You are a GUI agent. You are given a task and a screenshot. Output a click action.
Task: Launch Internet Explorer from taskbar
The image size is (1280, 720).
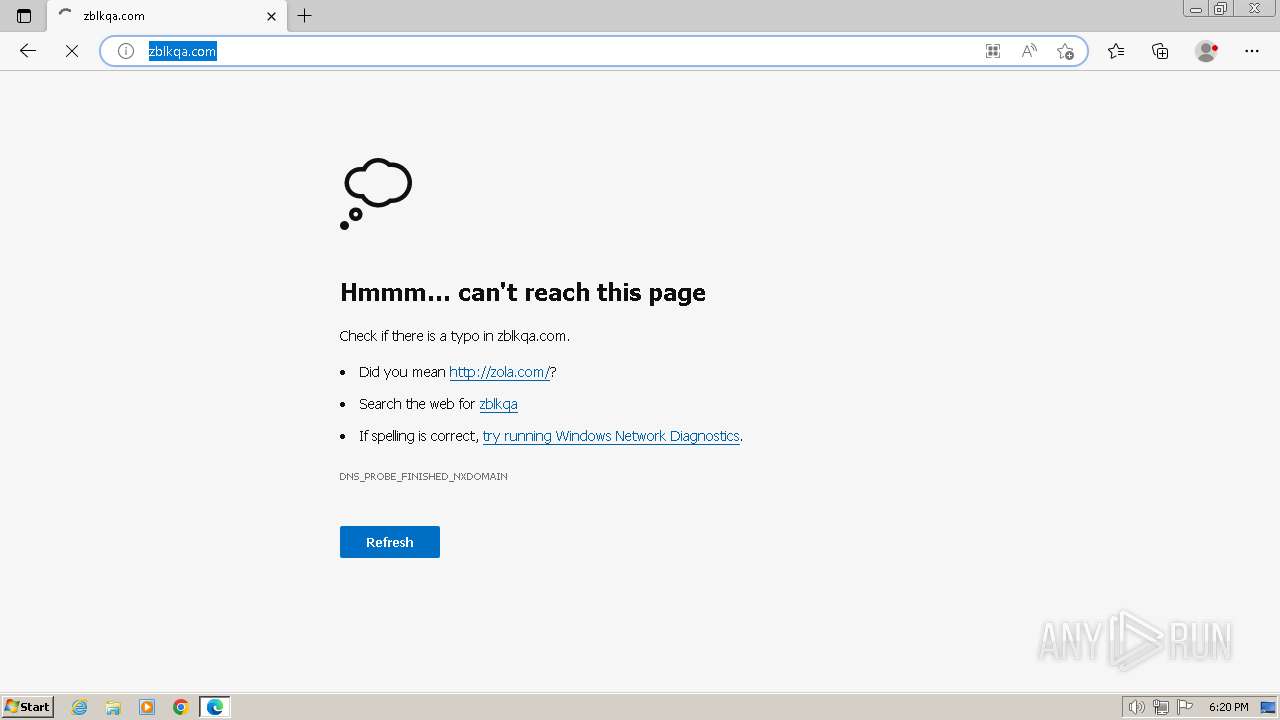pos(80,707)
